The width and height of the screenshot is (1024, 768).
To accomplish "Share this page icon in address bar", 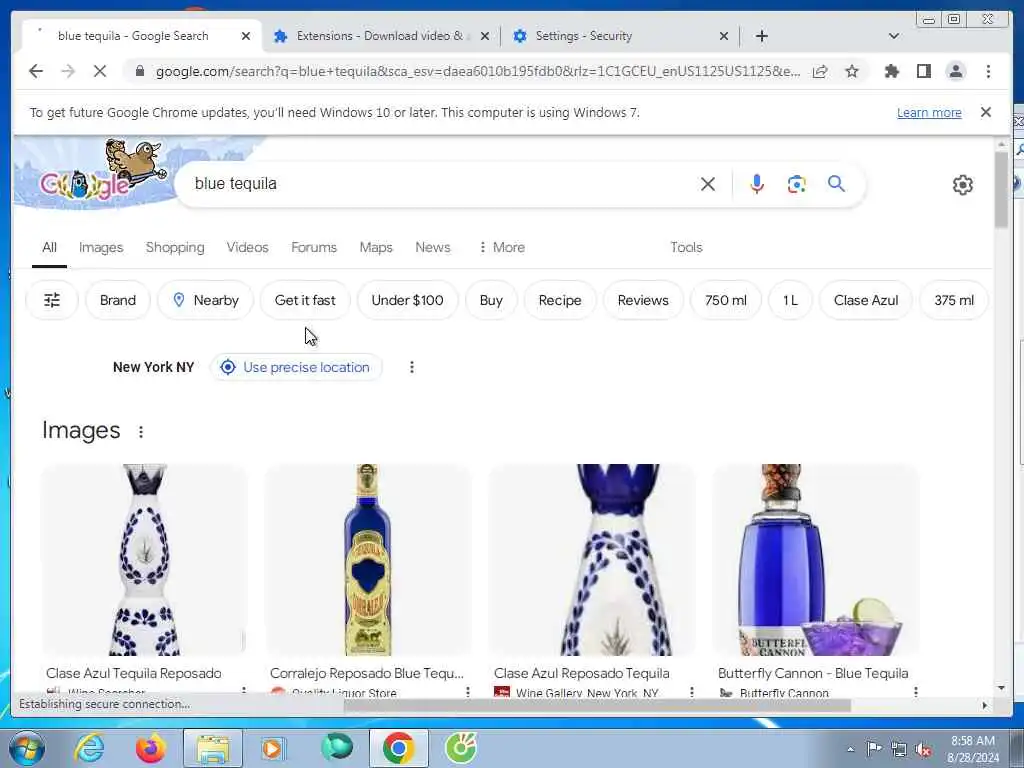I will point(820,71).
